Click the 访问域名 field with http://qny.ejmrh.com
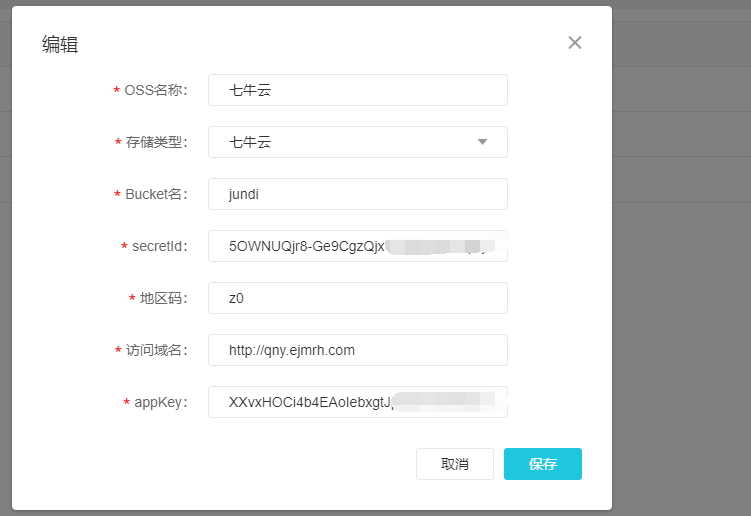The height and width of the screenshot is (516, 751). coord(357,350)
